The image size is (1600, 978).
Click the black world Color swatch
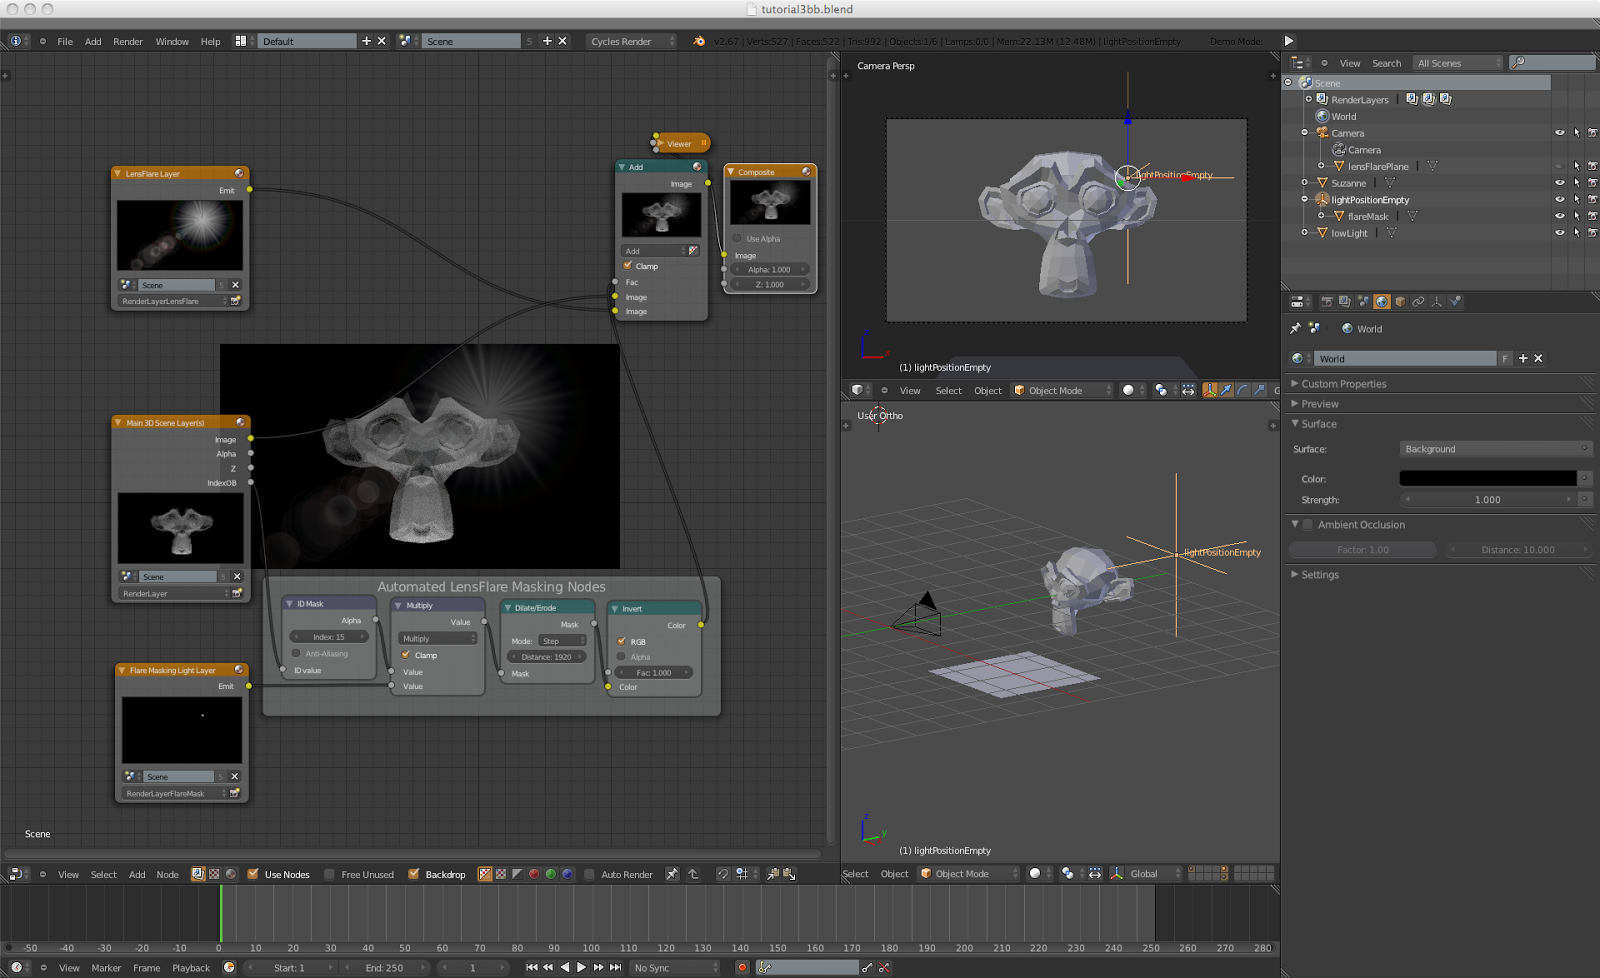(x=1487, y=479)
